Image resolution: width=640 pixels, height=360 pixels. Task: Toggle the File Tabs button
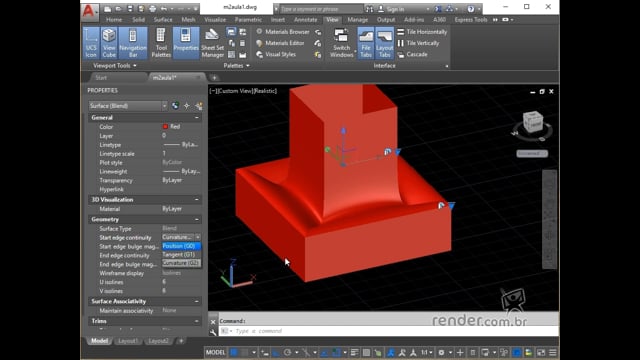tap(366, 43)
